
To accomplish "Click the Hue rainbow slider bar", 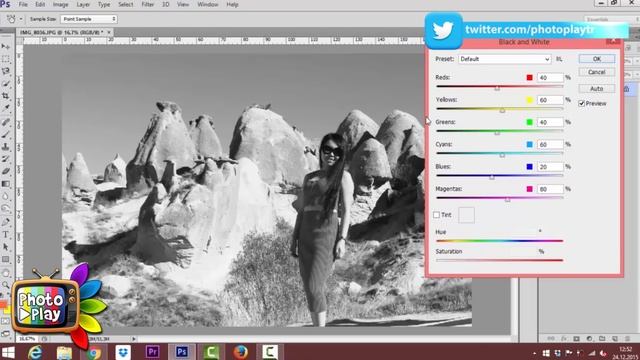I will pos(500,241).
